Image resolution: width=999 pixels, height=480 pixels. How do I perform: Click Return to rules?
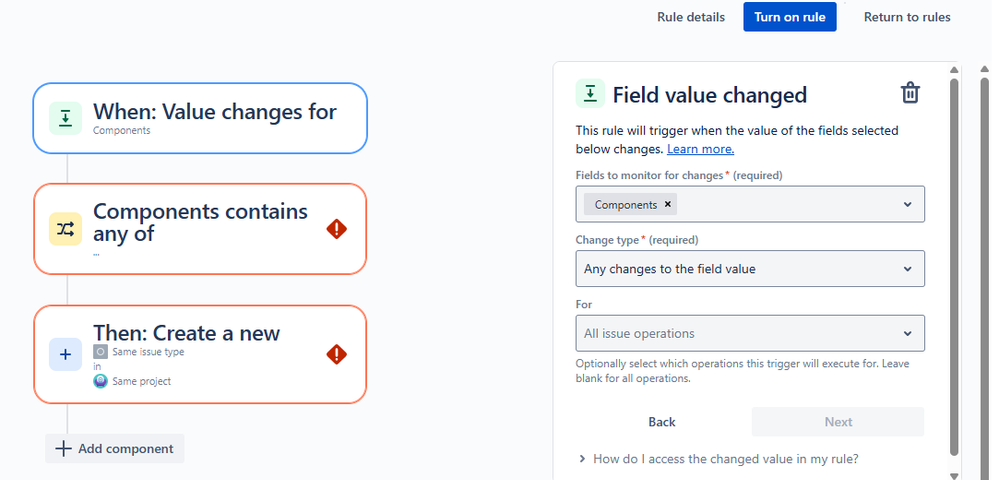907,17
